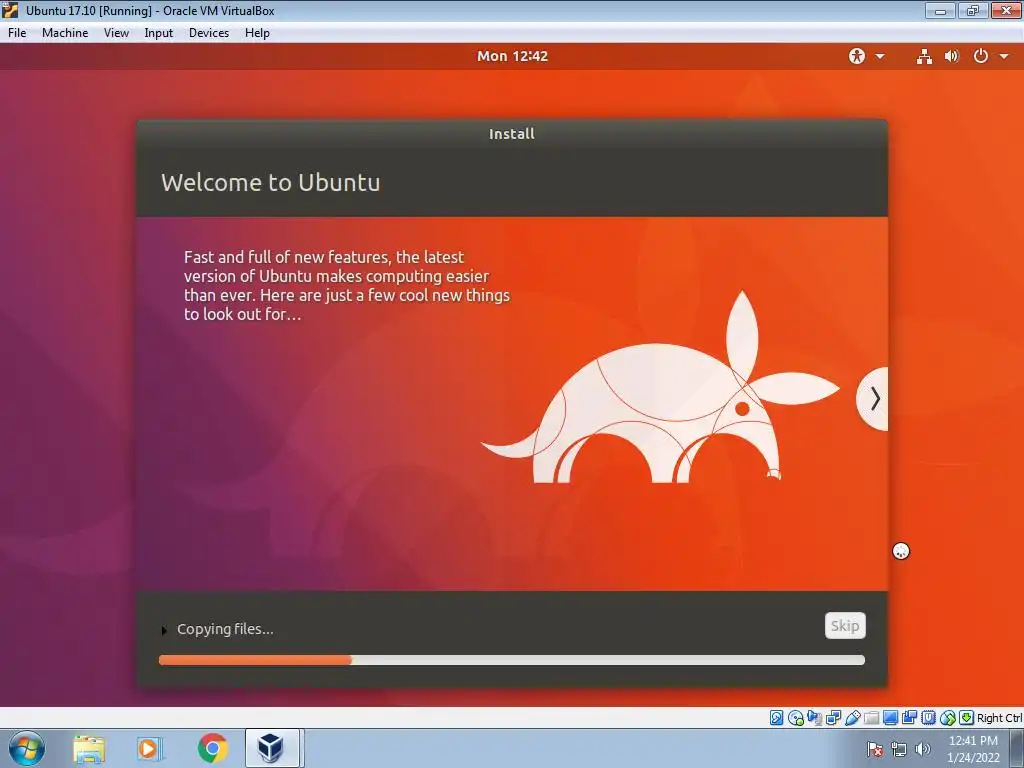Open the Machine menu
The height and width of the screenshot is (768, 1024).
tap(65, 33)
